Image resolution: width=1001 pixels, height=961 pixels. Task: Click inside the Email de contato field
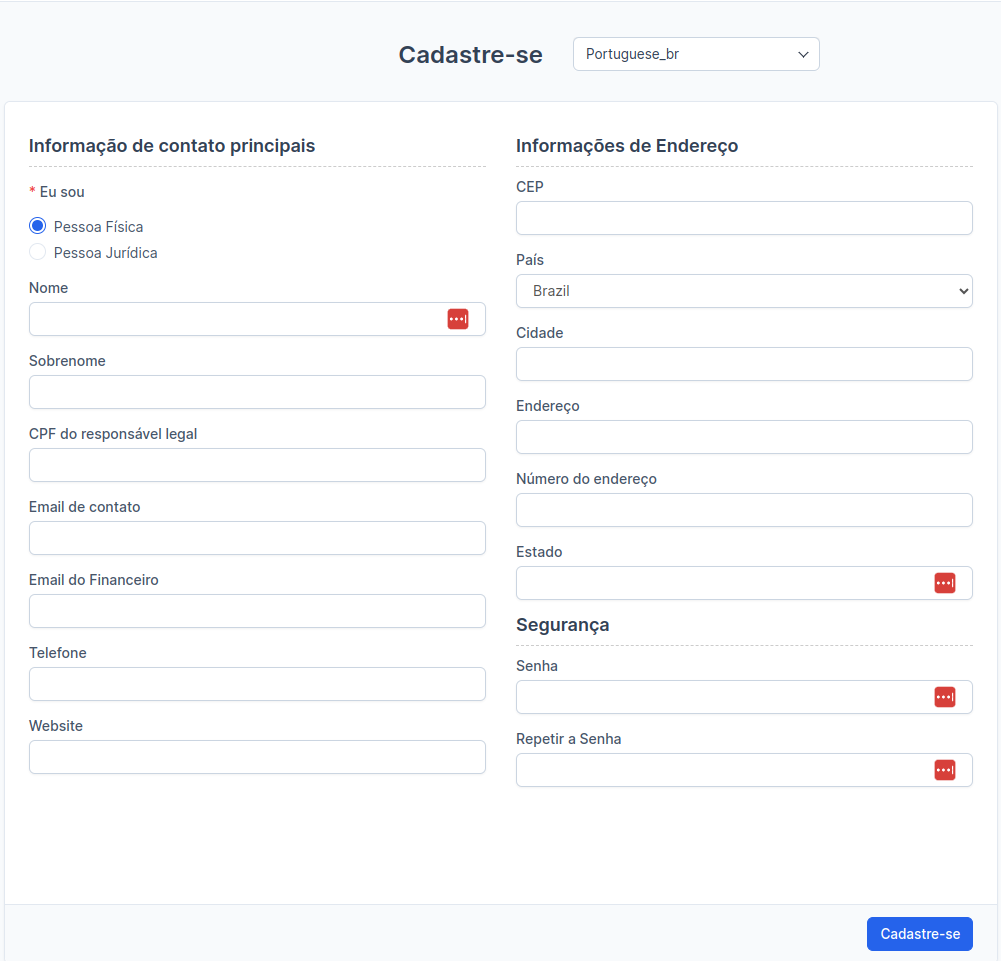(256, 538)
